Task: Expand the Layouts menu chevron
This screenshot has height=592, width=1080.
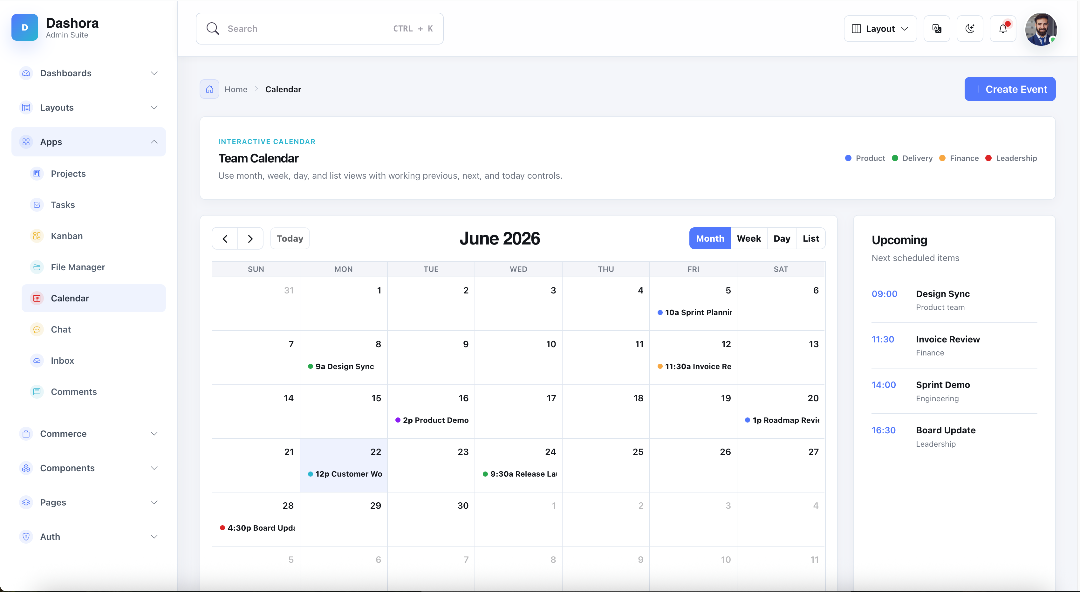Action: (x=154, y=108)
